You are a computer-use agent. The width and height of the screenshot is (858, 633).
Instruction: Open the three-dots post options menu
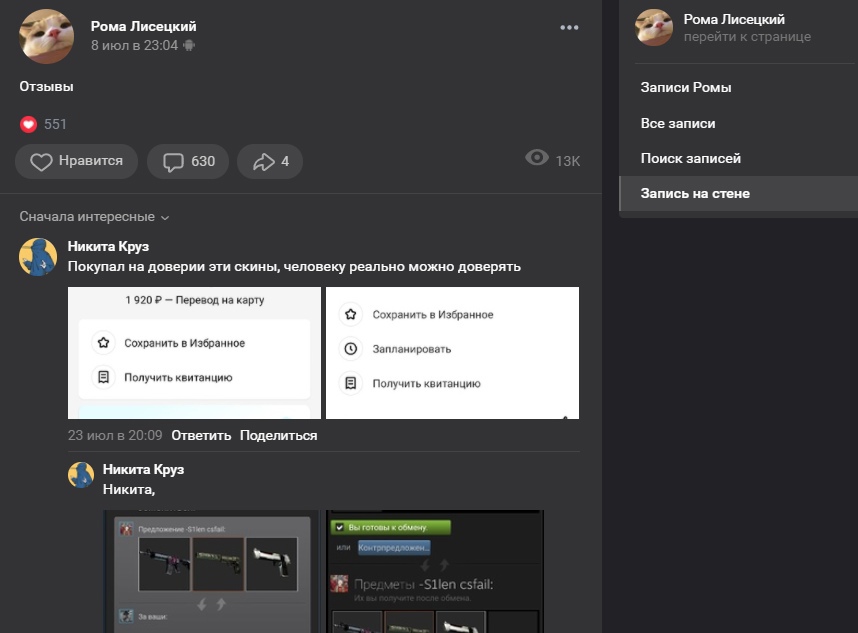[569, 28]
